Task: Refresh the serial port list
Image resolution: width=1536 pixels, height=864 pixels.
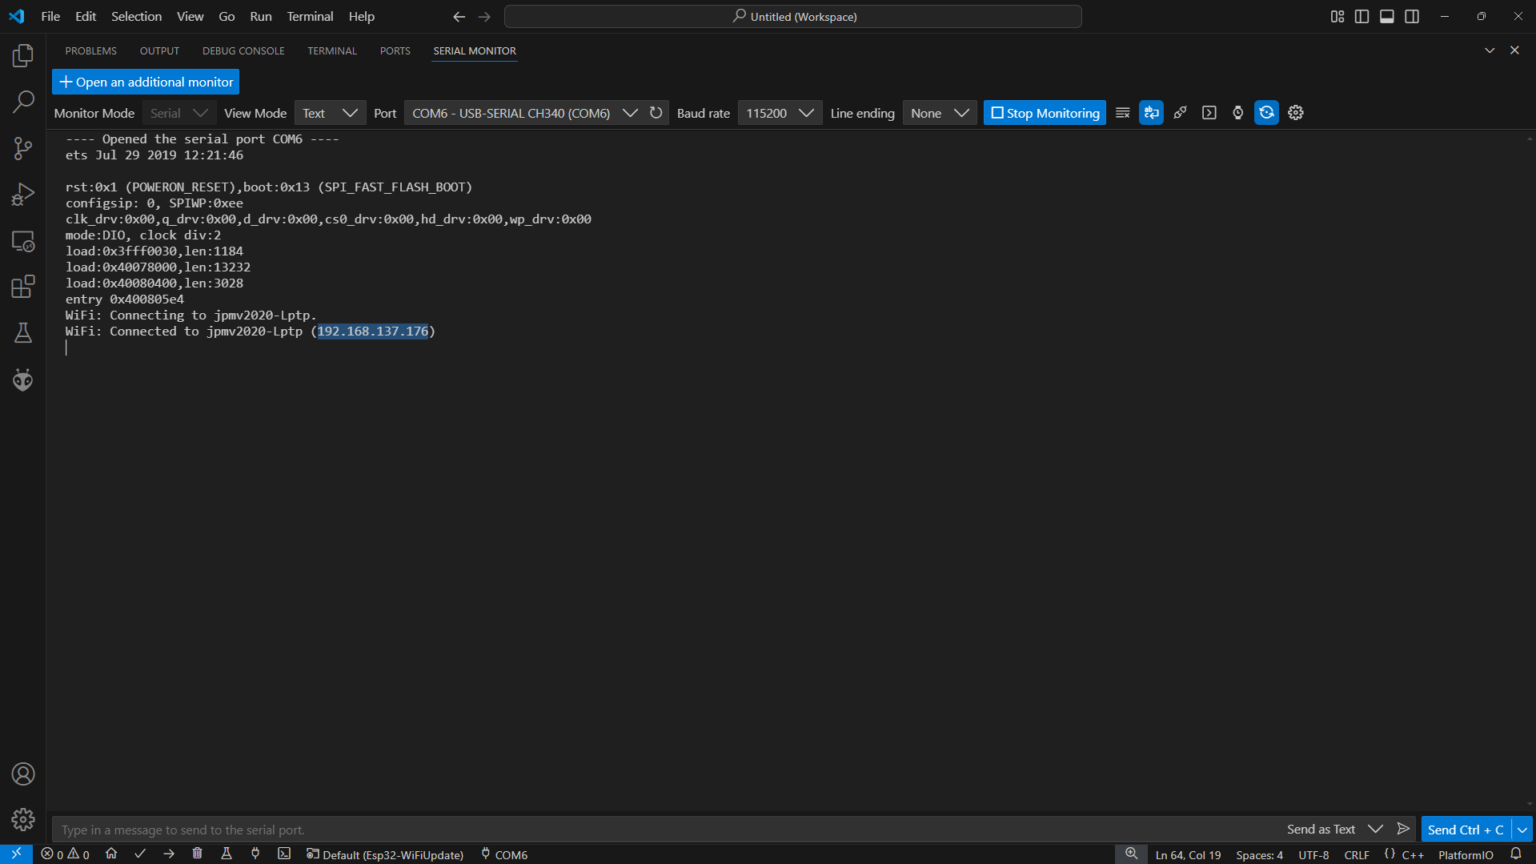Action: pos(656,113)
